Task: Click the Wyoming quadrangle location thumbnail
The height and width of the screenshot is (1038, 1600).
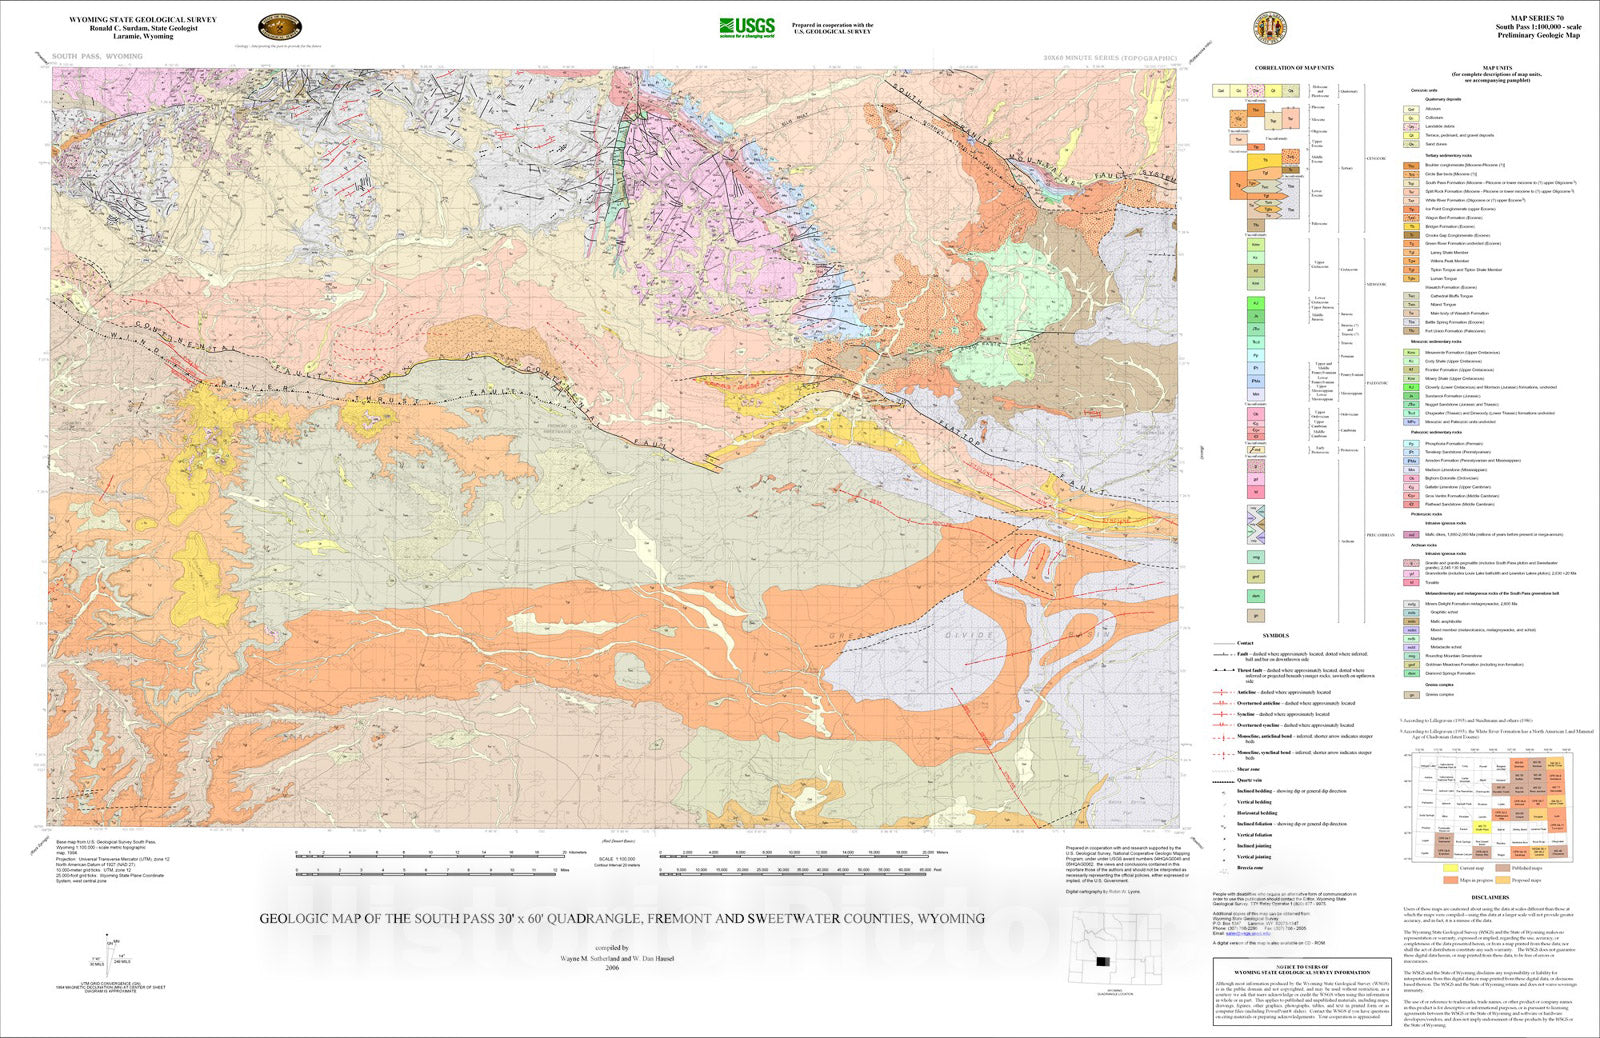Action: pos(1115,948)
